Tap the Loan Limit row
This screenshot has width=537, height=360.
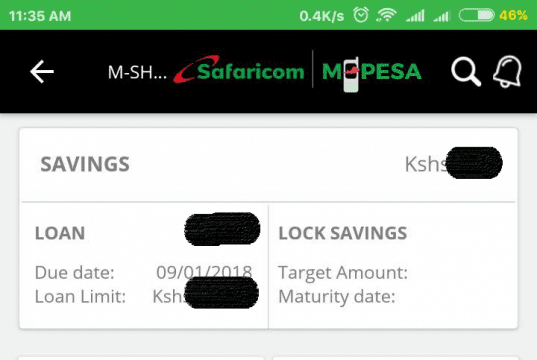(x=146, y=296)
